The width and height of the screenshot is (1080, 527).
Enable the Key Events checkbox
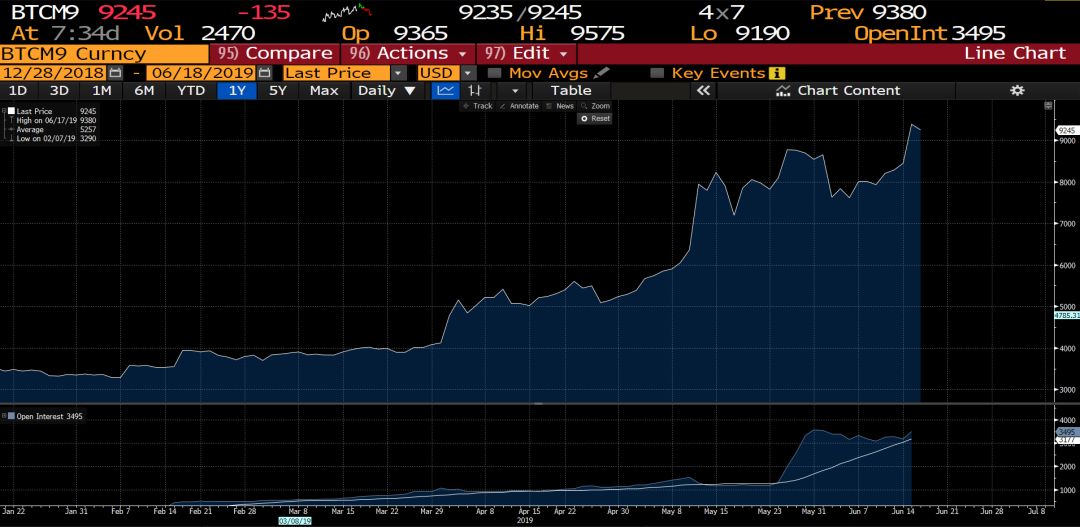coord(657,73)
